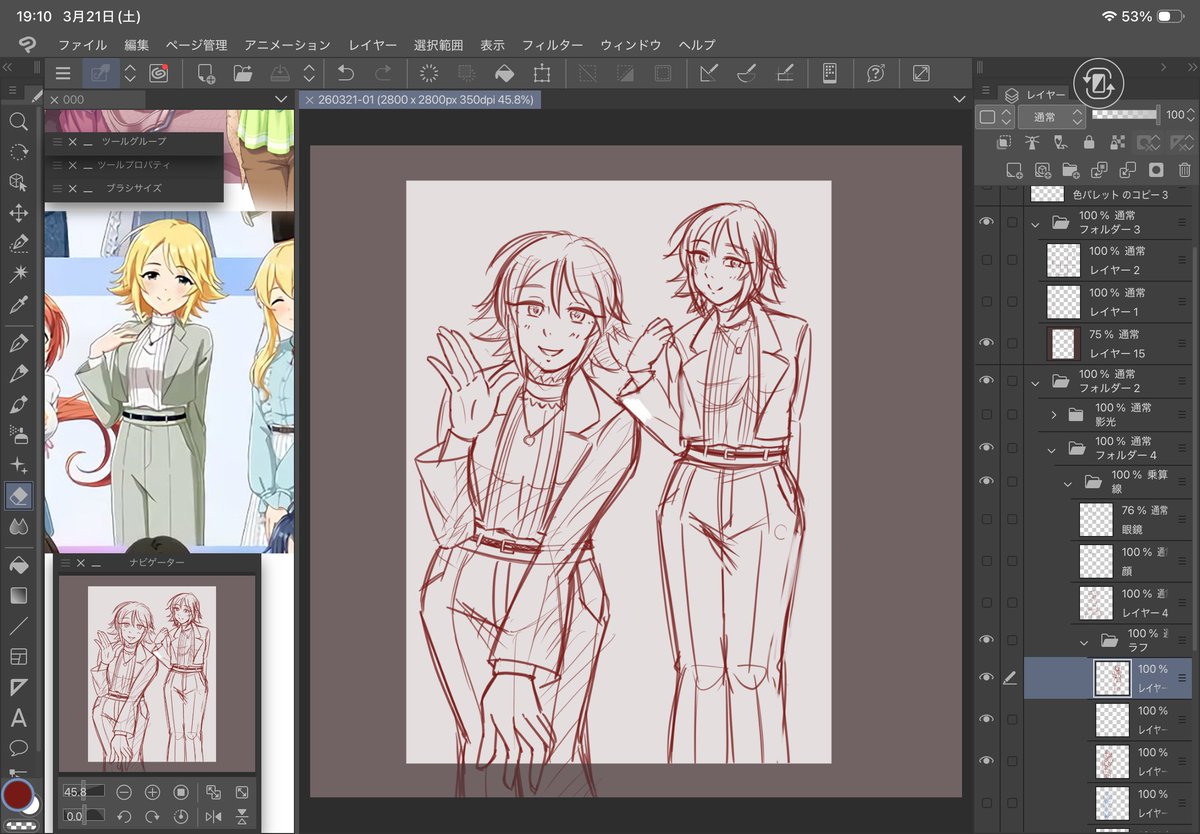Select the Balloon tool
Screen dimensions: 1200x834
(x=18, y=748)
